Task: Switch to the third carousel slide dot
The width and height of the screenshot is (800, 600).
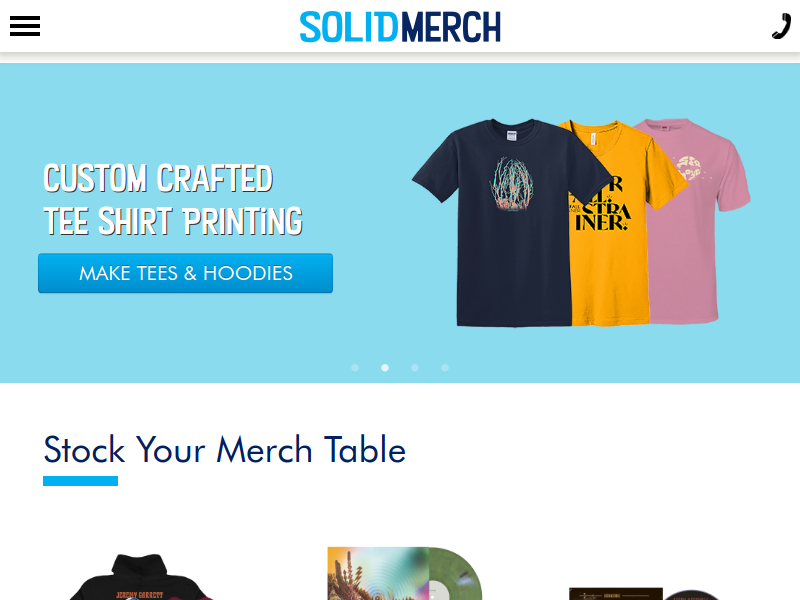Action: 415,368
